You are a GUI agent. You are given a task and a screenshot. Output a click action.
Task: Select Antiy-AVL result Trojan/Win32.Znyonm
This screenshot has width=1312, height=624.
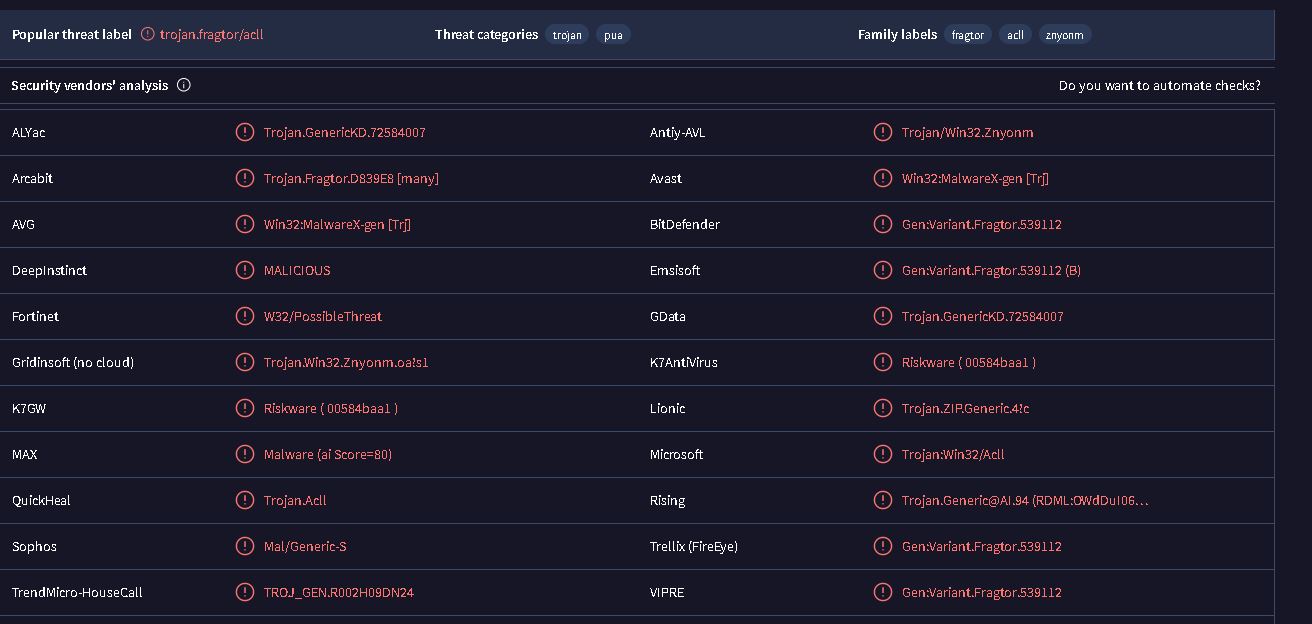point(968,132)
